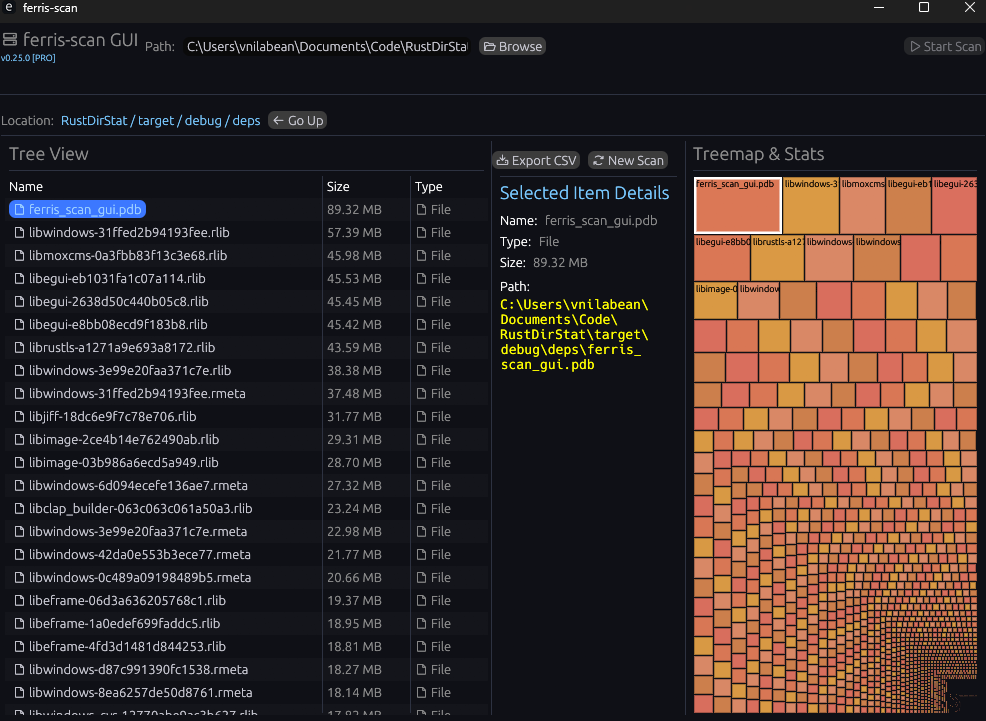Click the Export CSV button
The height and width of the screenshot is (721, 986).
point(536,160)
